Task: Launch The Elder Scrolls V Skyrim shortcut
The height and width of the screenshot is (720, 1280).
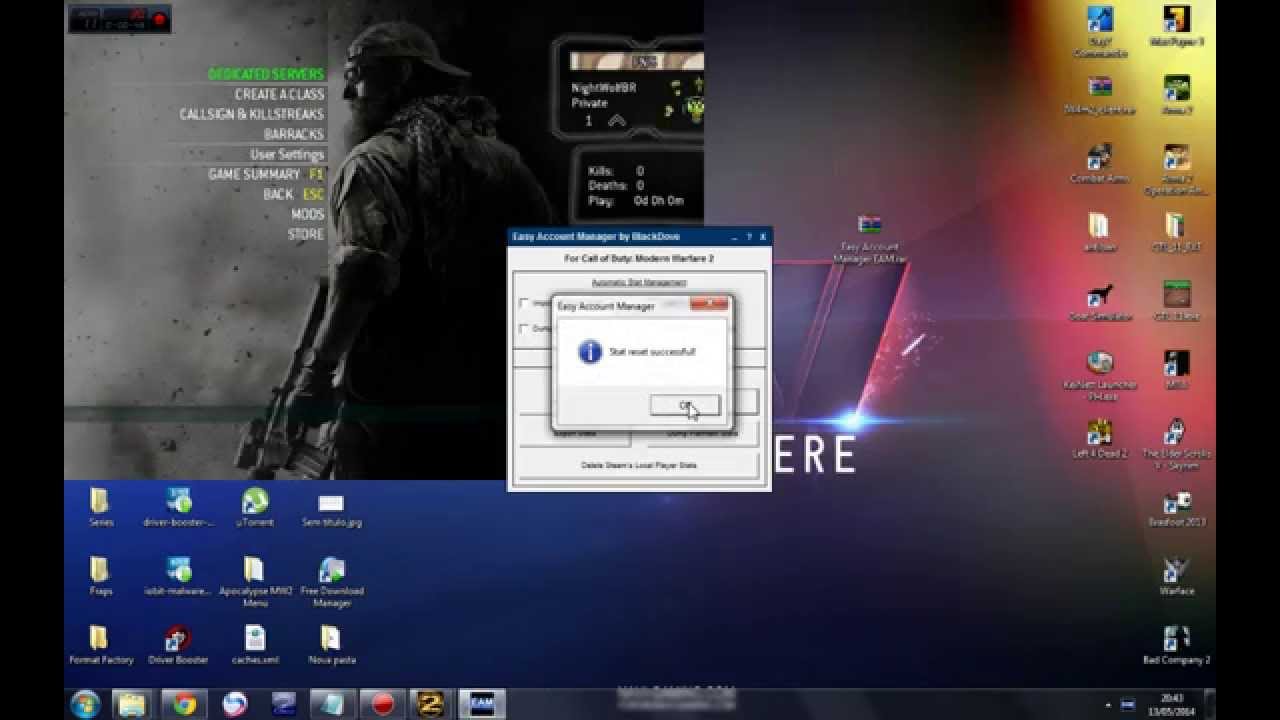Action: [x=1177, y=445]
